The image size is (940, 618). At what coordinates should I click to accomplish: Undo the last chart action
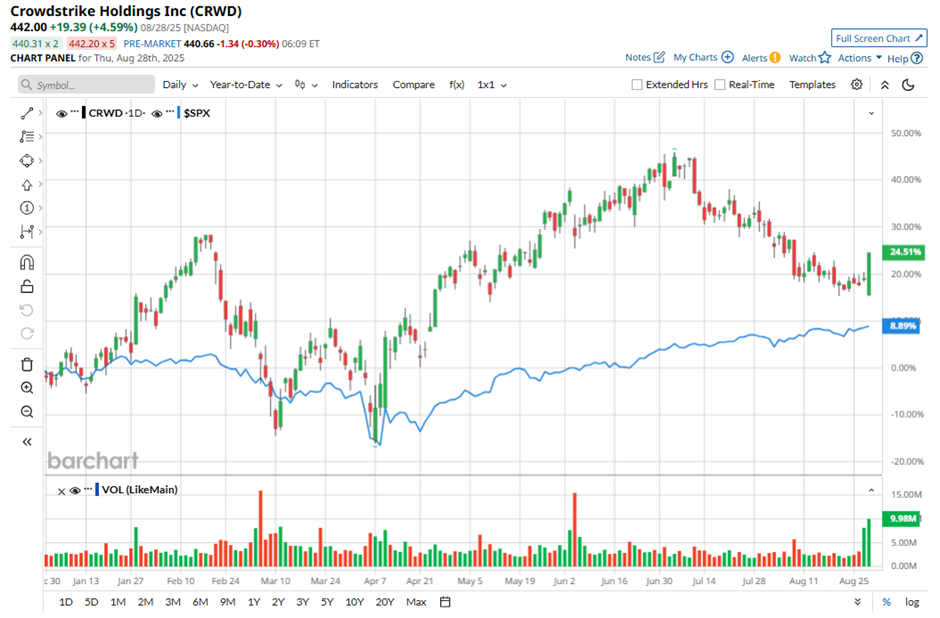[x=27, y=310]
